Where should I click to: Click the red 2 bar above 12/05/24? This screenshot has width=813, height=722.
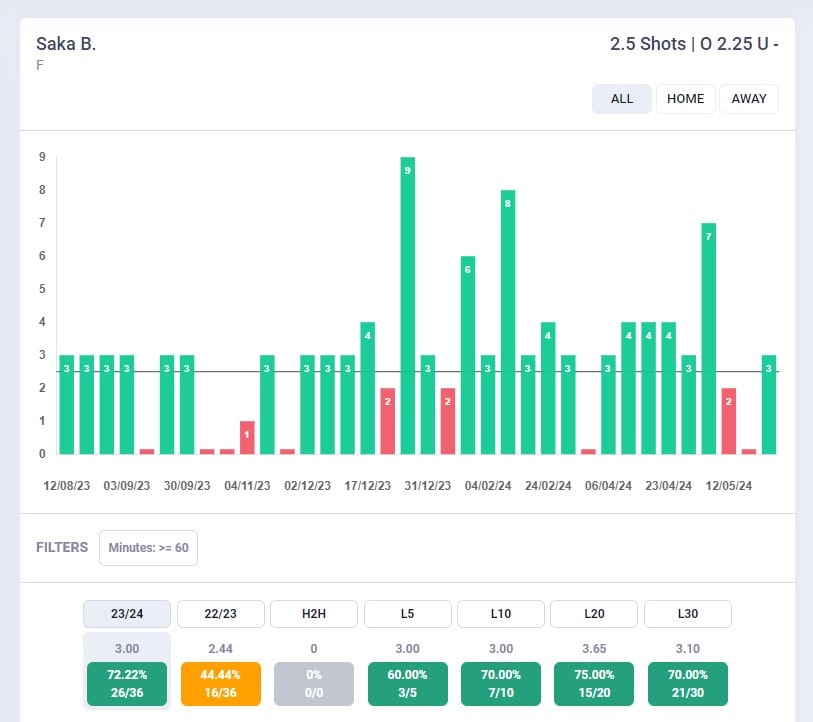[728, 421]
